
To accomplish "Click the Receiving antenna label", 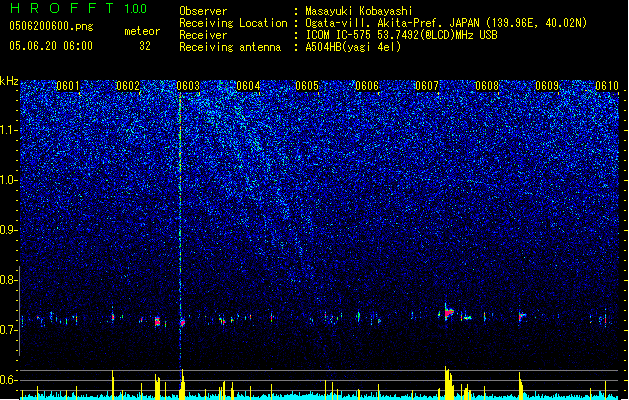I will click(230, 47).
